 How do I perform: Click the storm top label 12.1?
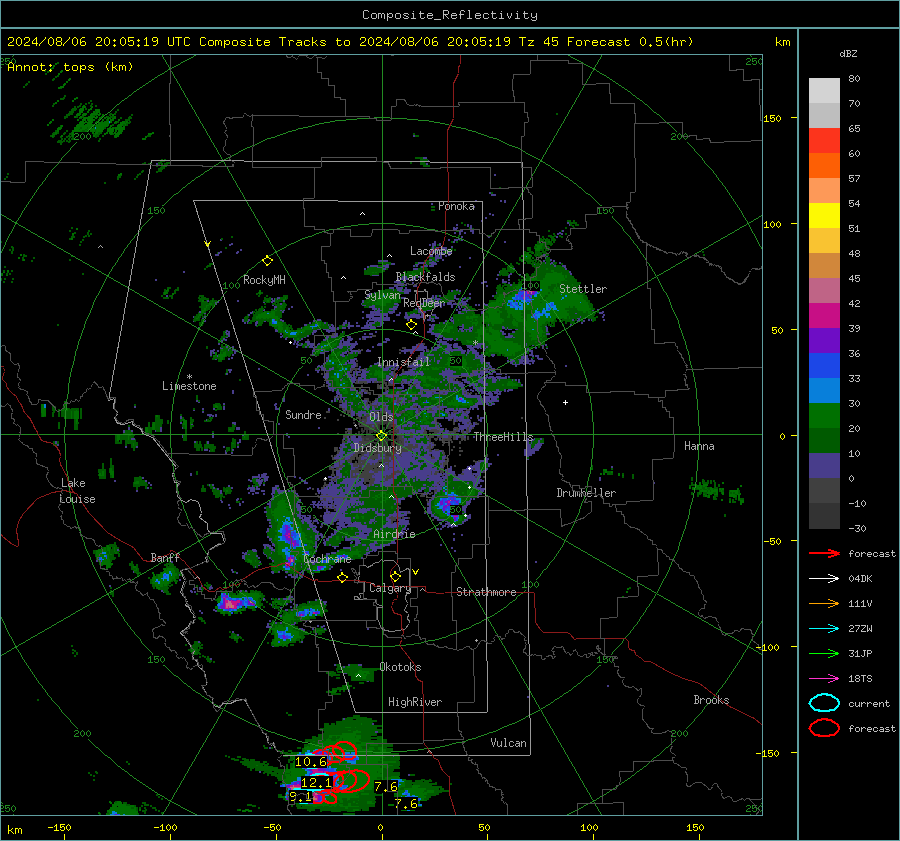316,782
